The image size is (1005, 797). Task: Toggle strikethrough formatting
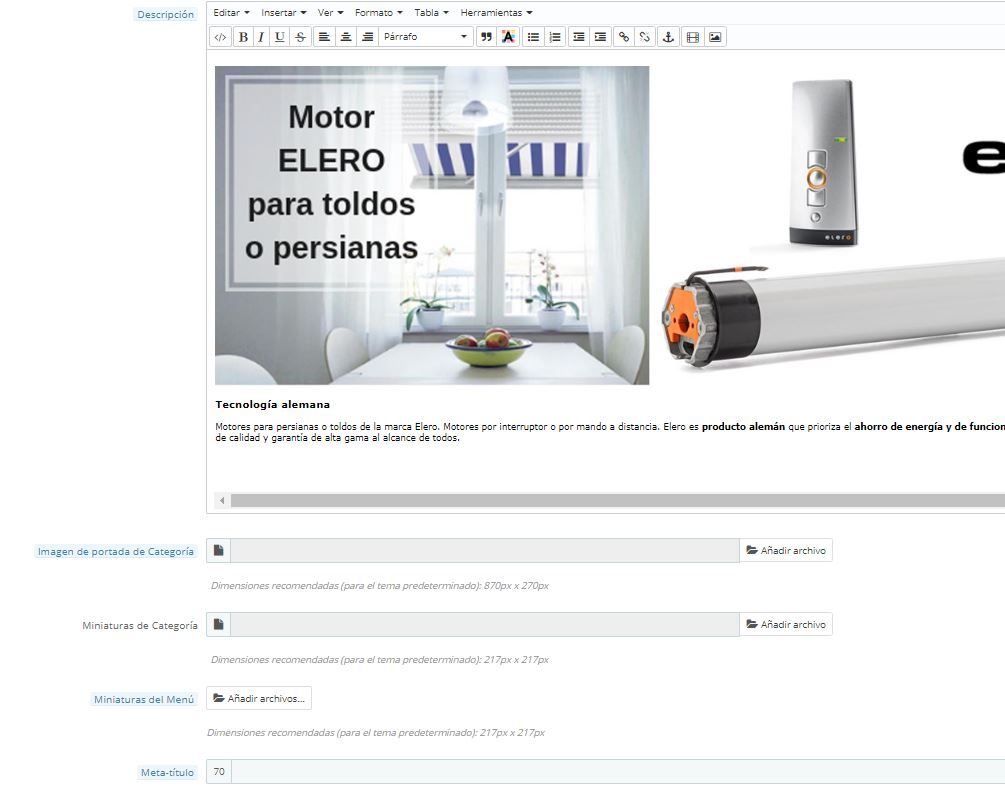coord(300,37)
